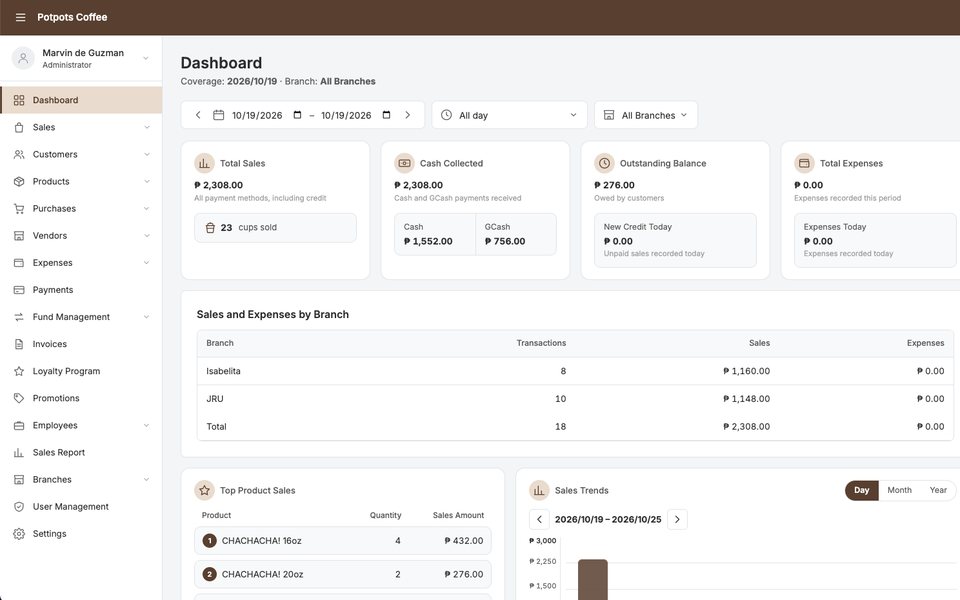Open the All day time dropdown

coord(509,115)
